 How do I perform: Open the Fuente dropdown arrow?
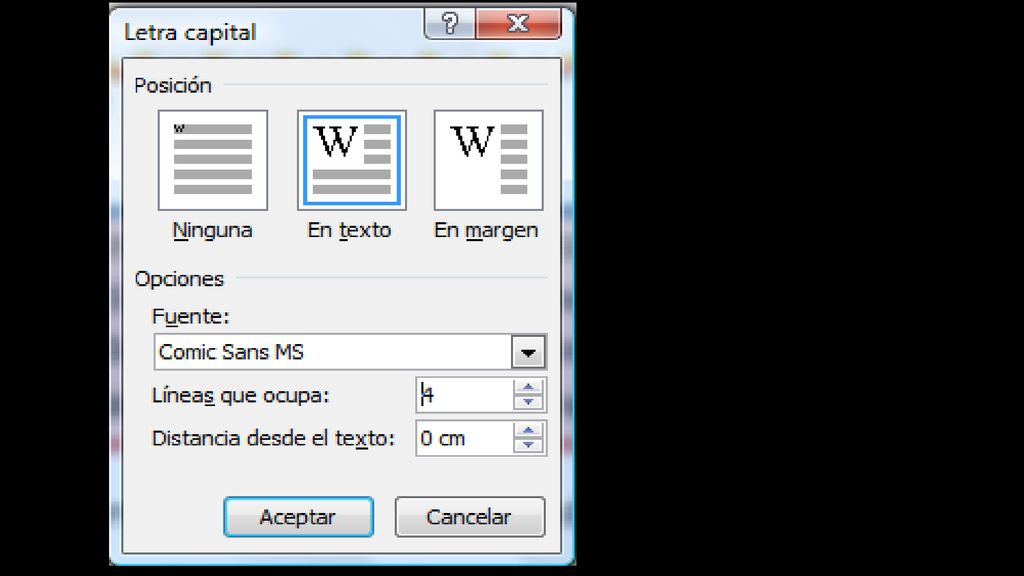tap(528, 353)
